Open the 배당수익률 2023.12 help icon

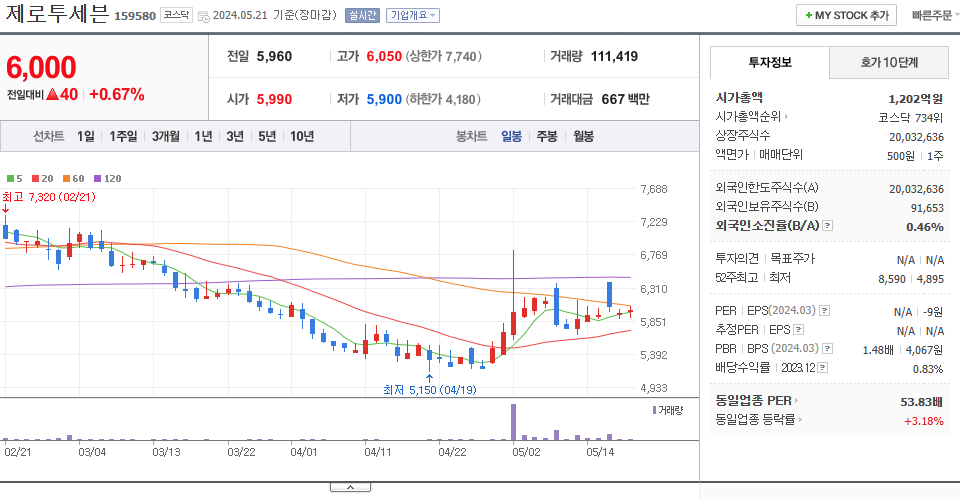(822, 368)
